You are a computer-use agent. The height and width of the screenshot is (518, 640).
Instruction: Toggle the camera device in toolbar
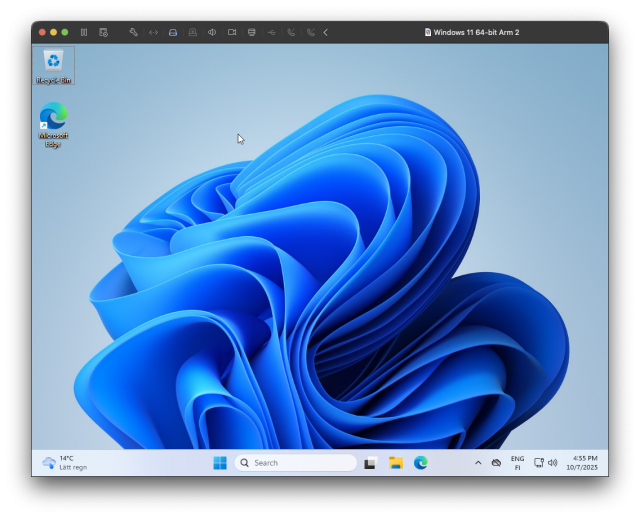pos(232,32)
